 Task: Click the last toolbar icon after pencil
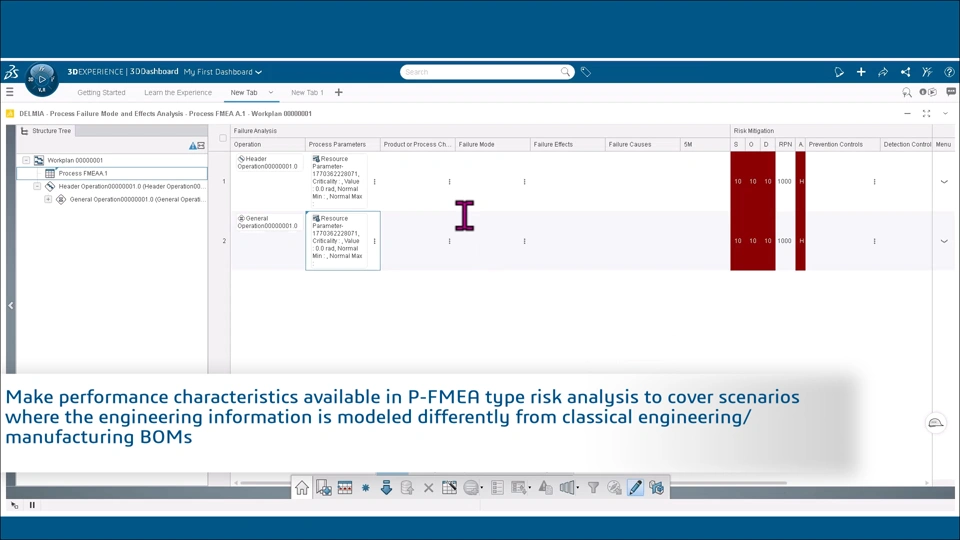click(656, 488)
